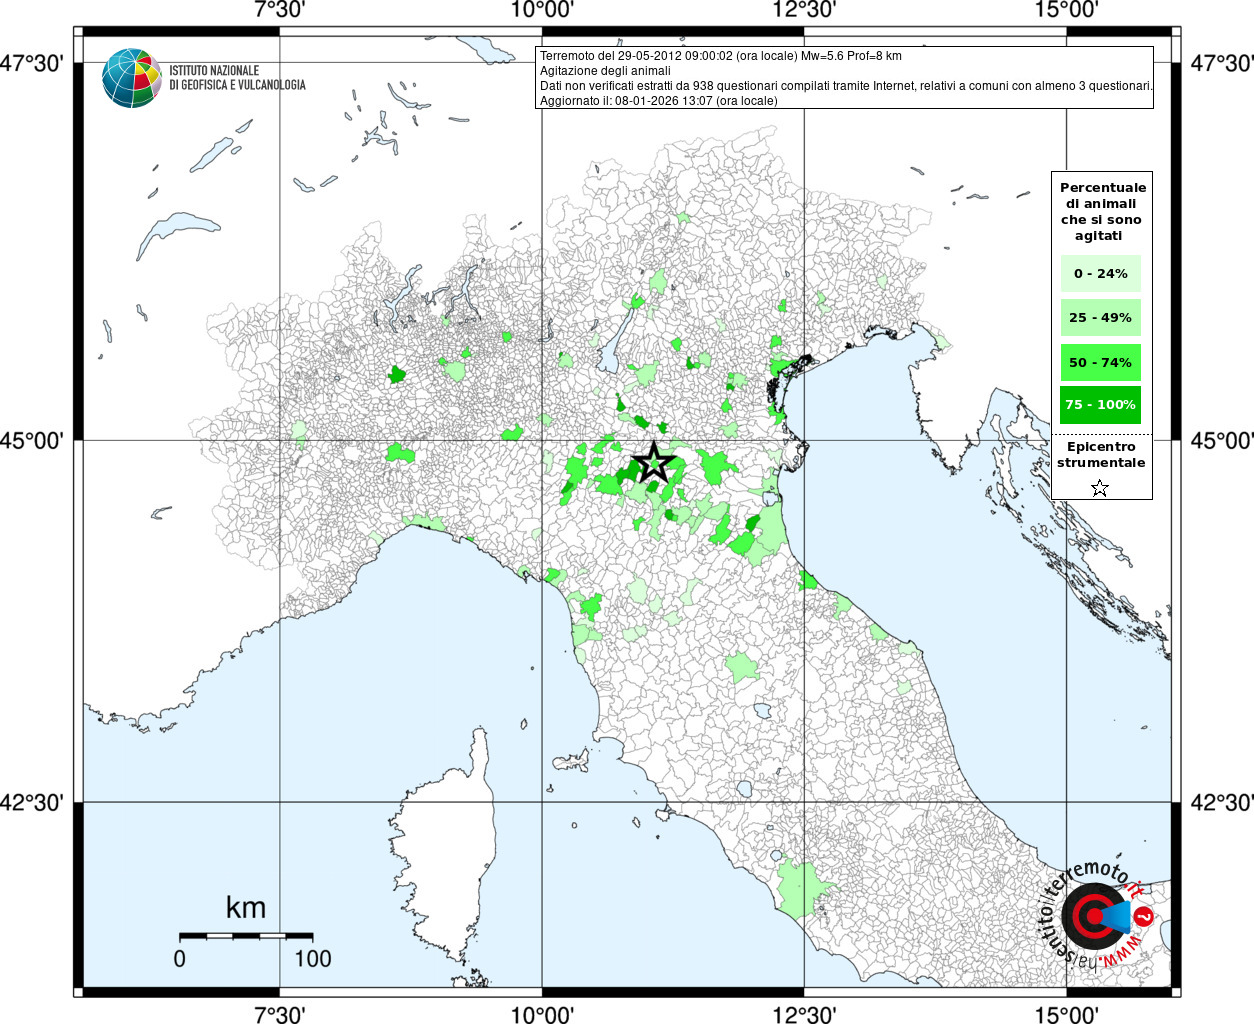Click the left latitude label 47°30'
This screenshot has height=1024, width=1254.
click(x=32, y=64)
